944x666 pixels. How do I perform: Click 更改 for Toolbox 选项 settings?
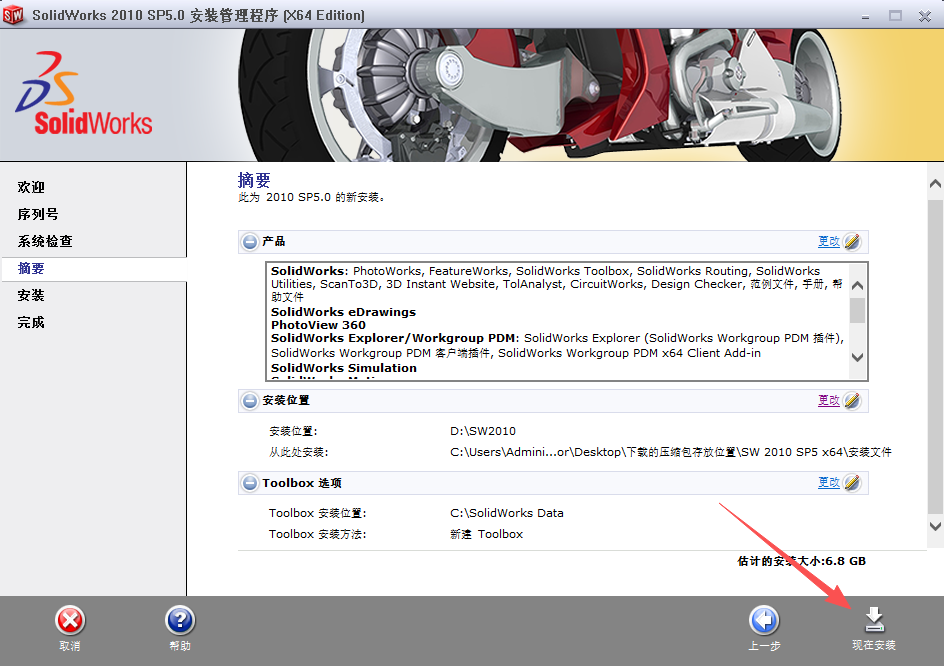tap(830, 482)
